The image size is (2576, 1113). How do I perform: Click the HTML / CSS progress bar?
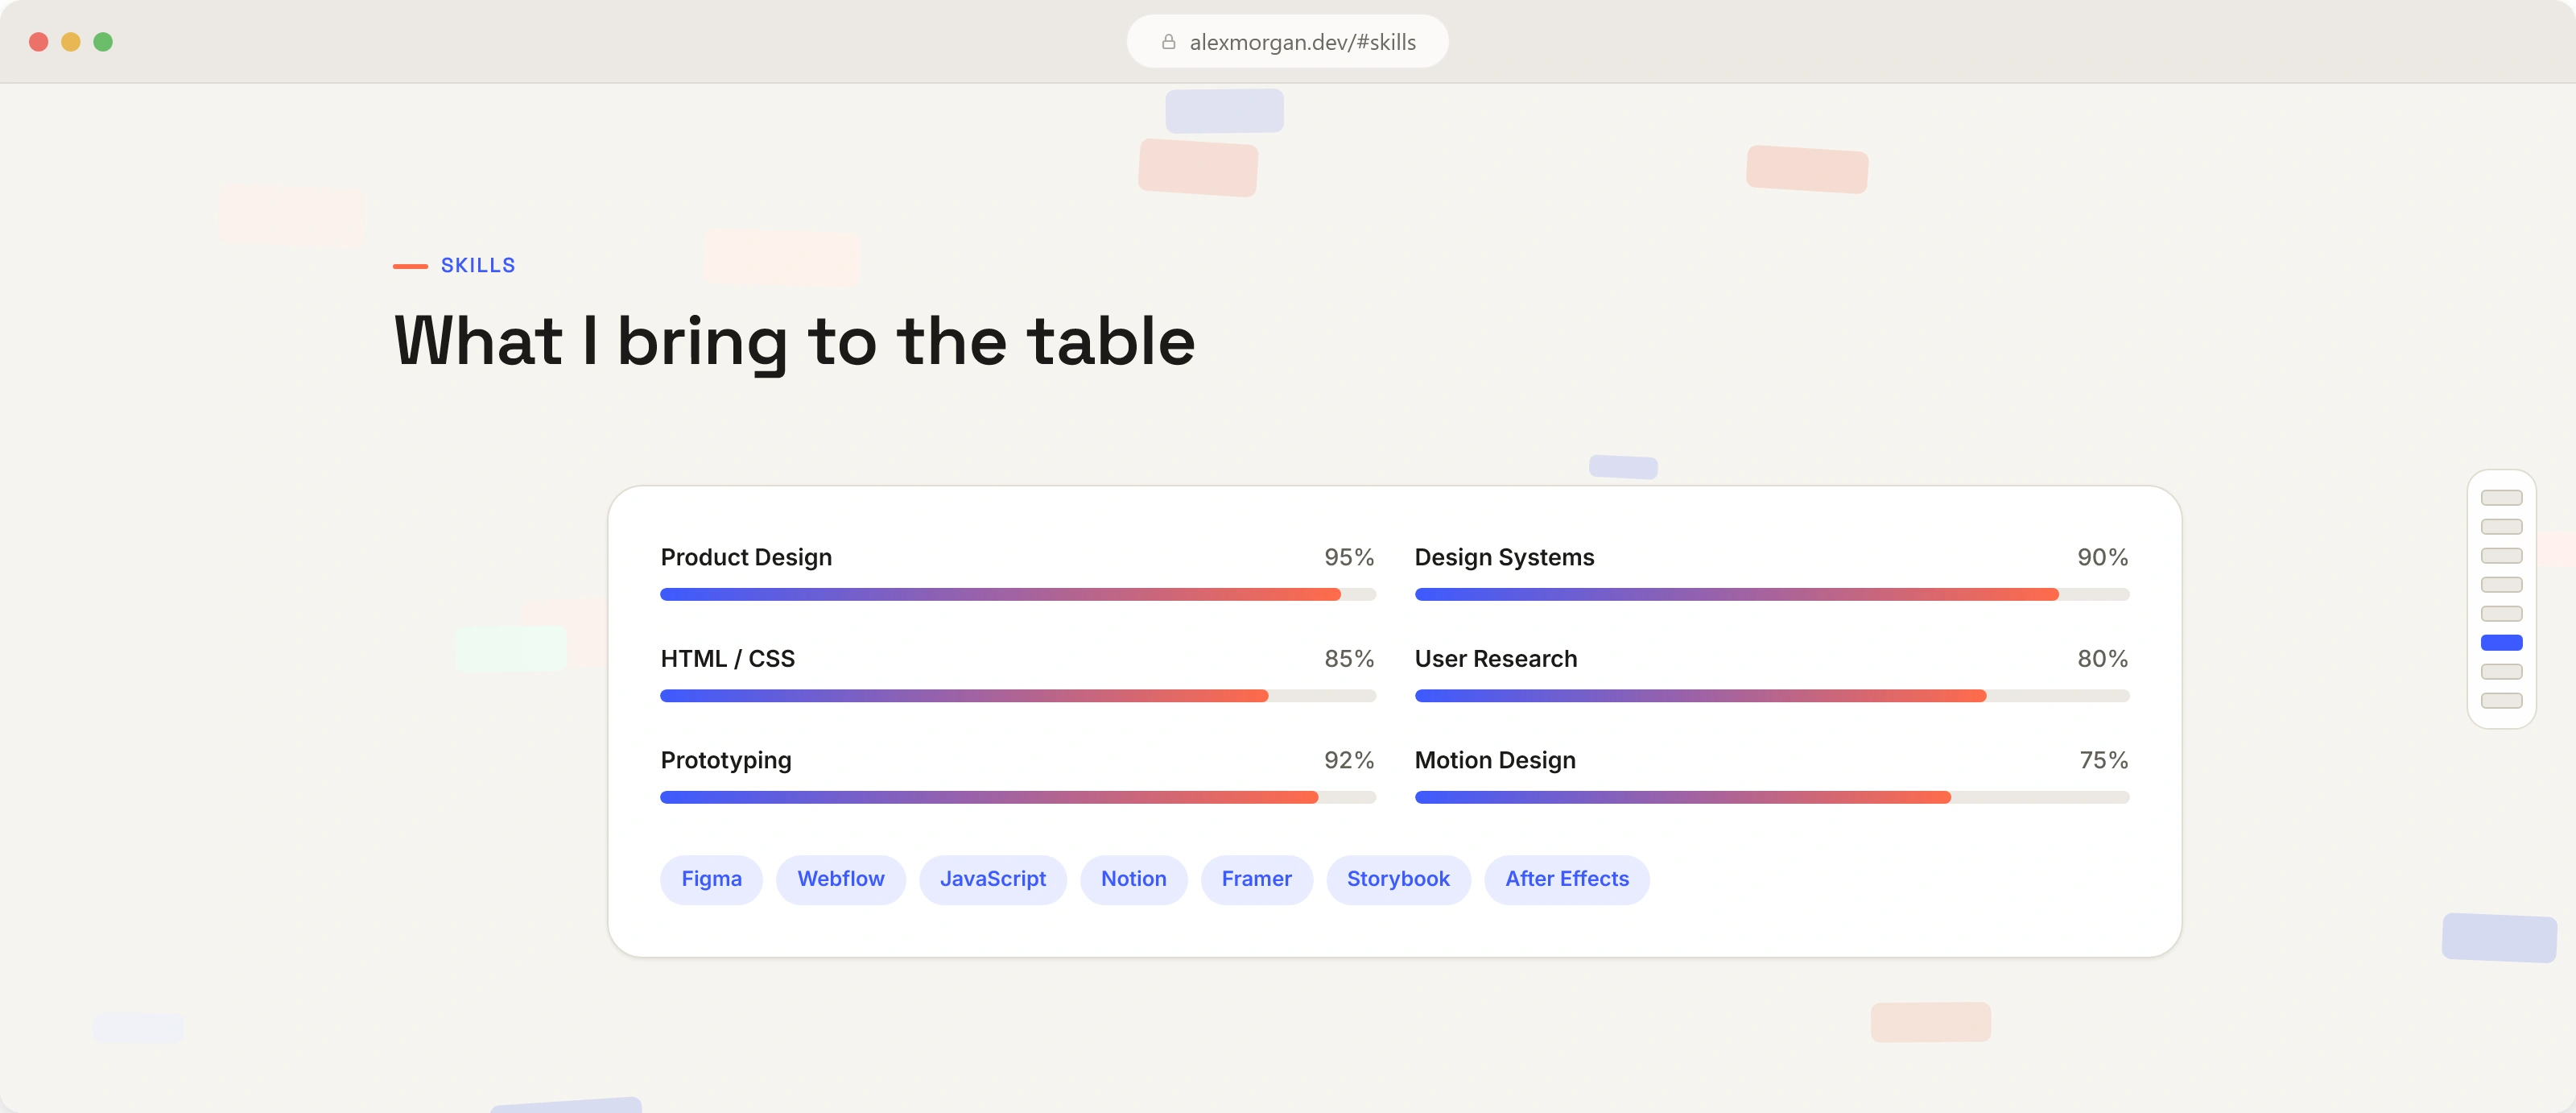pyautogui.click(x=1018, y=696)
